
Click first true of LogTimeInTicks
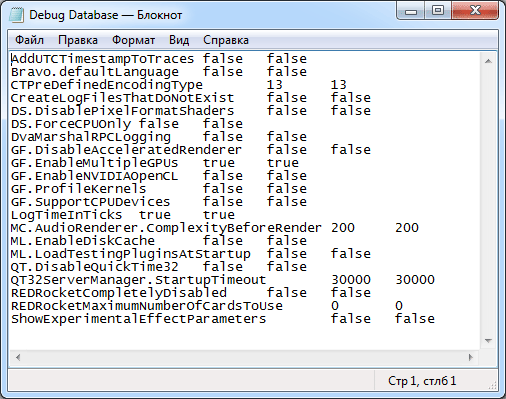pos(155,215)
